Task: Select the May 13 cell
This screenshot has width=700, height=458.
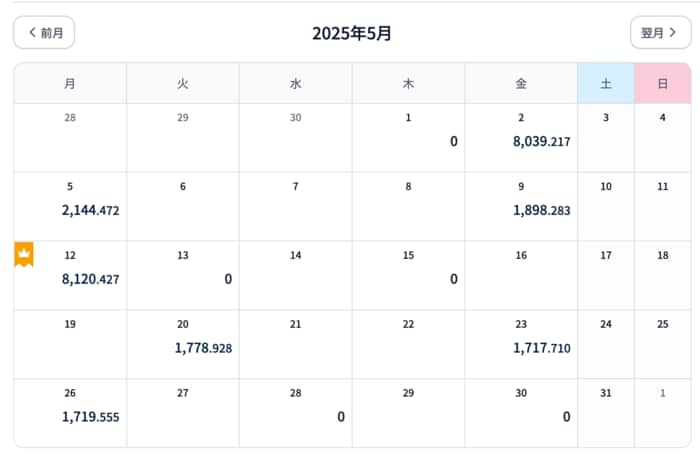Action: [183, 276]
